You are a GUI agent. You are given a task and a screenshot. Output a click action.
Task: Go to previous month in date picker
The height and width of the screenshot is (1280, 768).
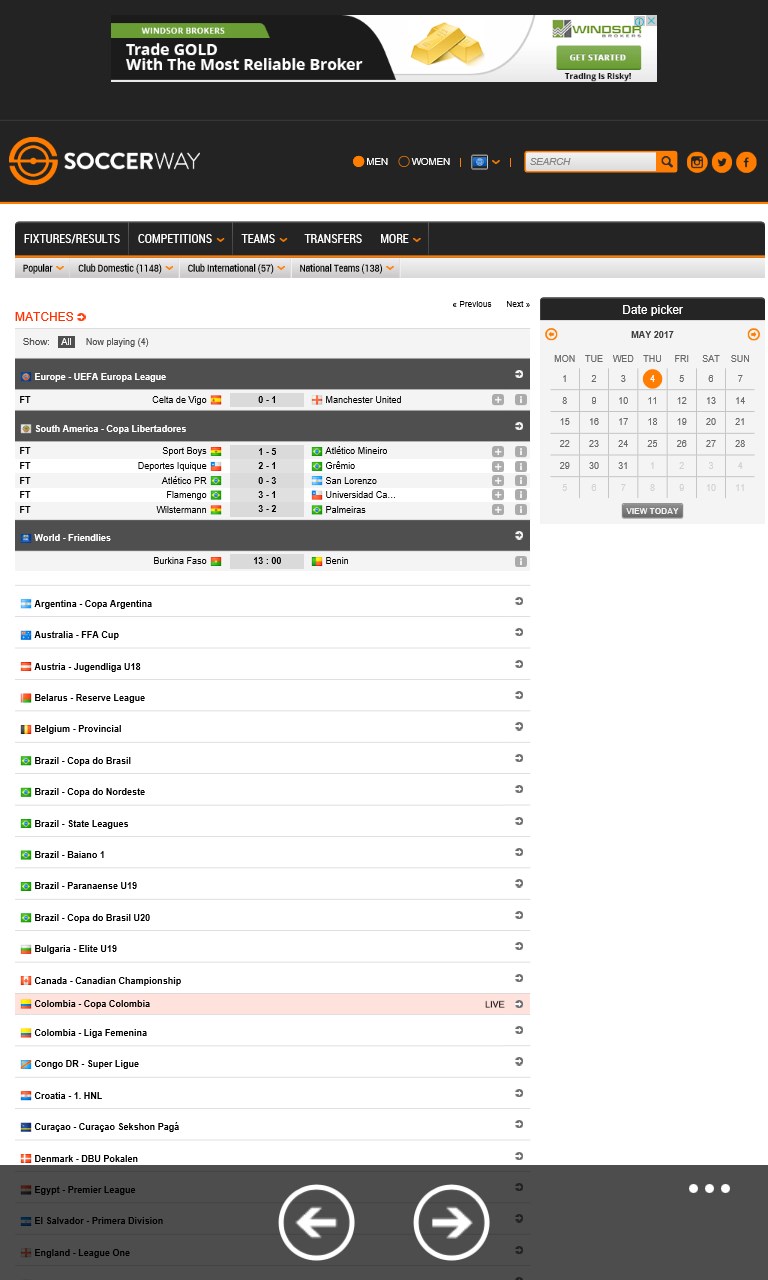(x=551, y=335)
